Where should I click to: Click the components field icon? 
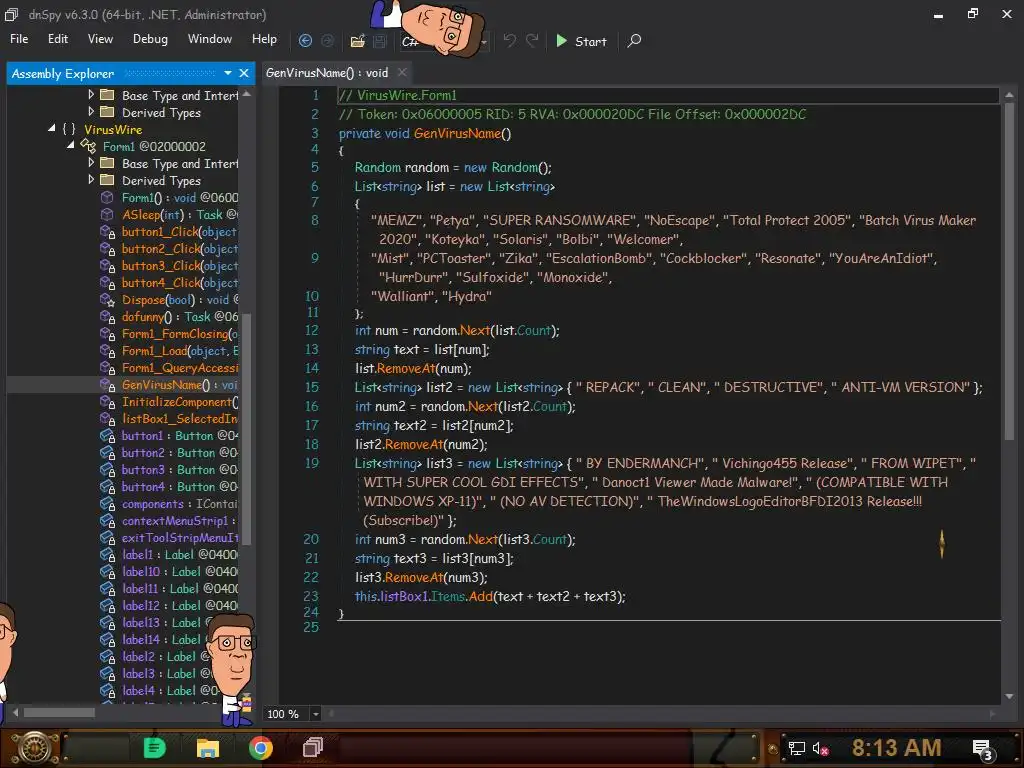coord(107,504)
